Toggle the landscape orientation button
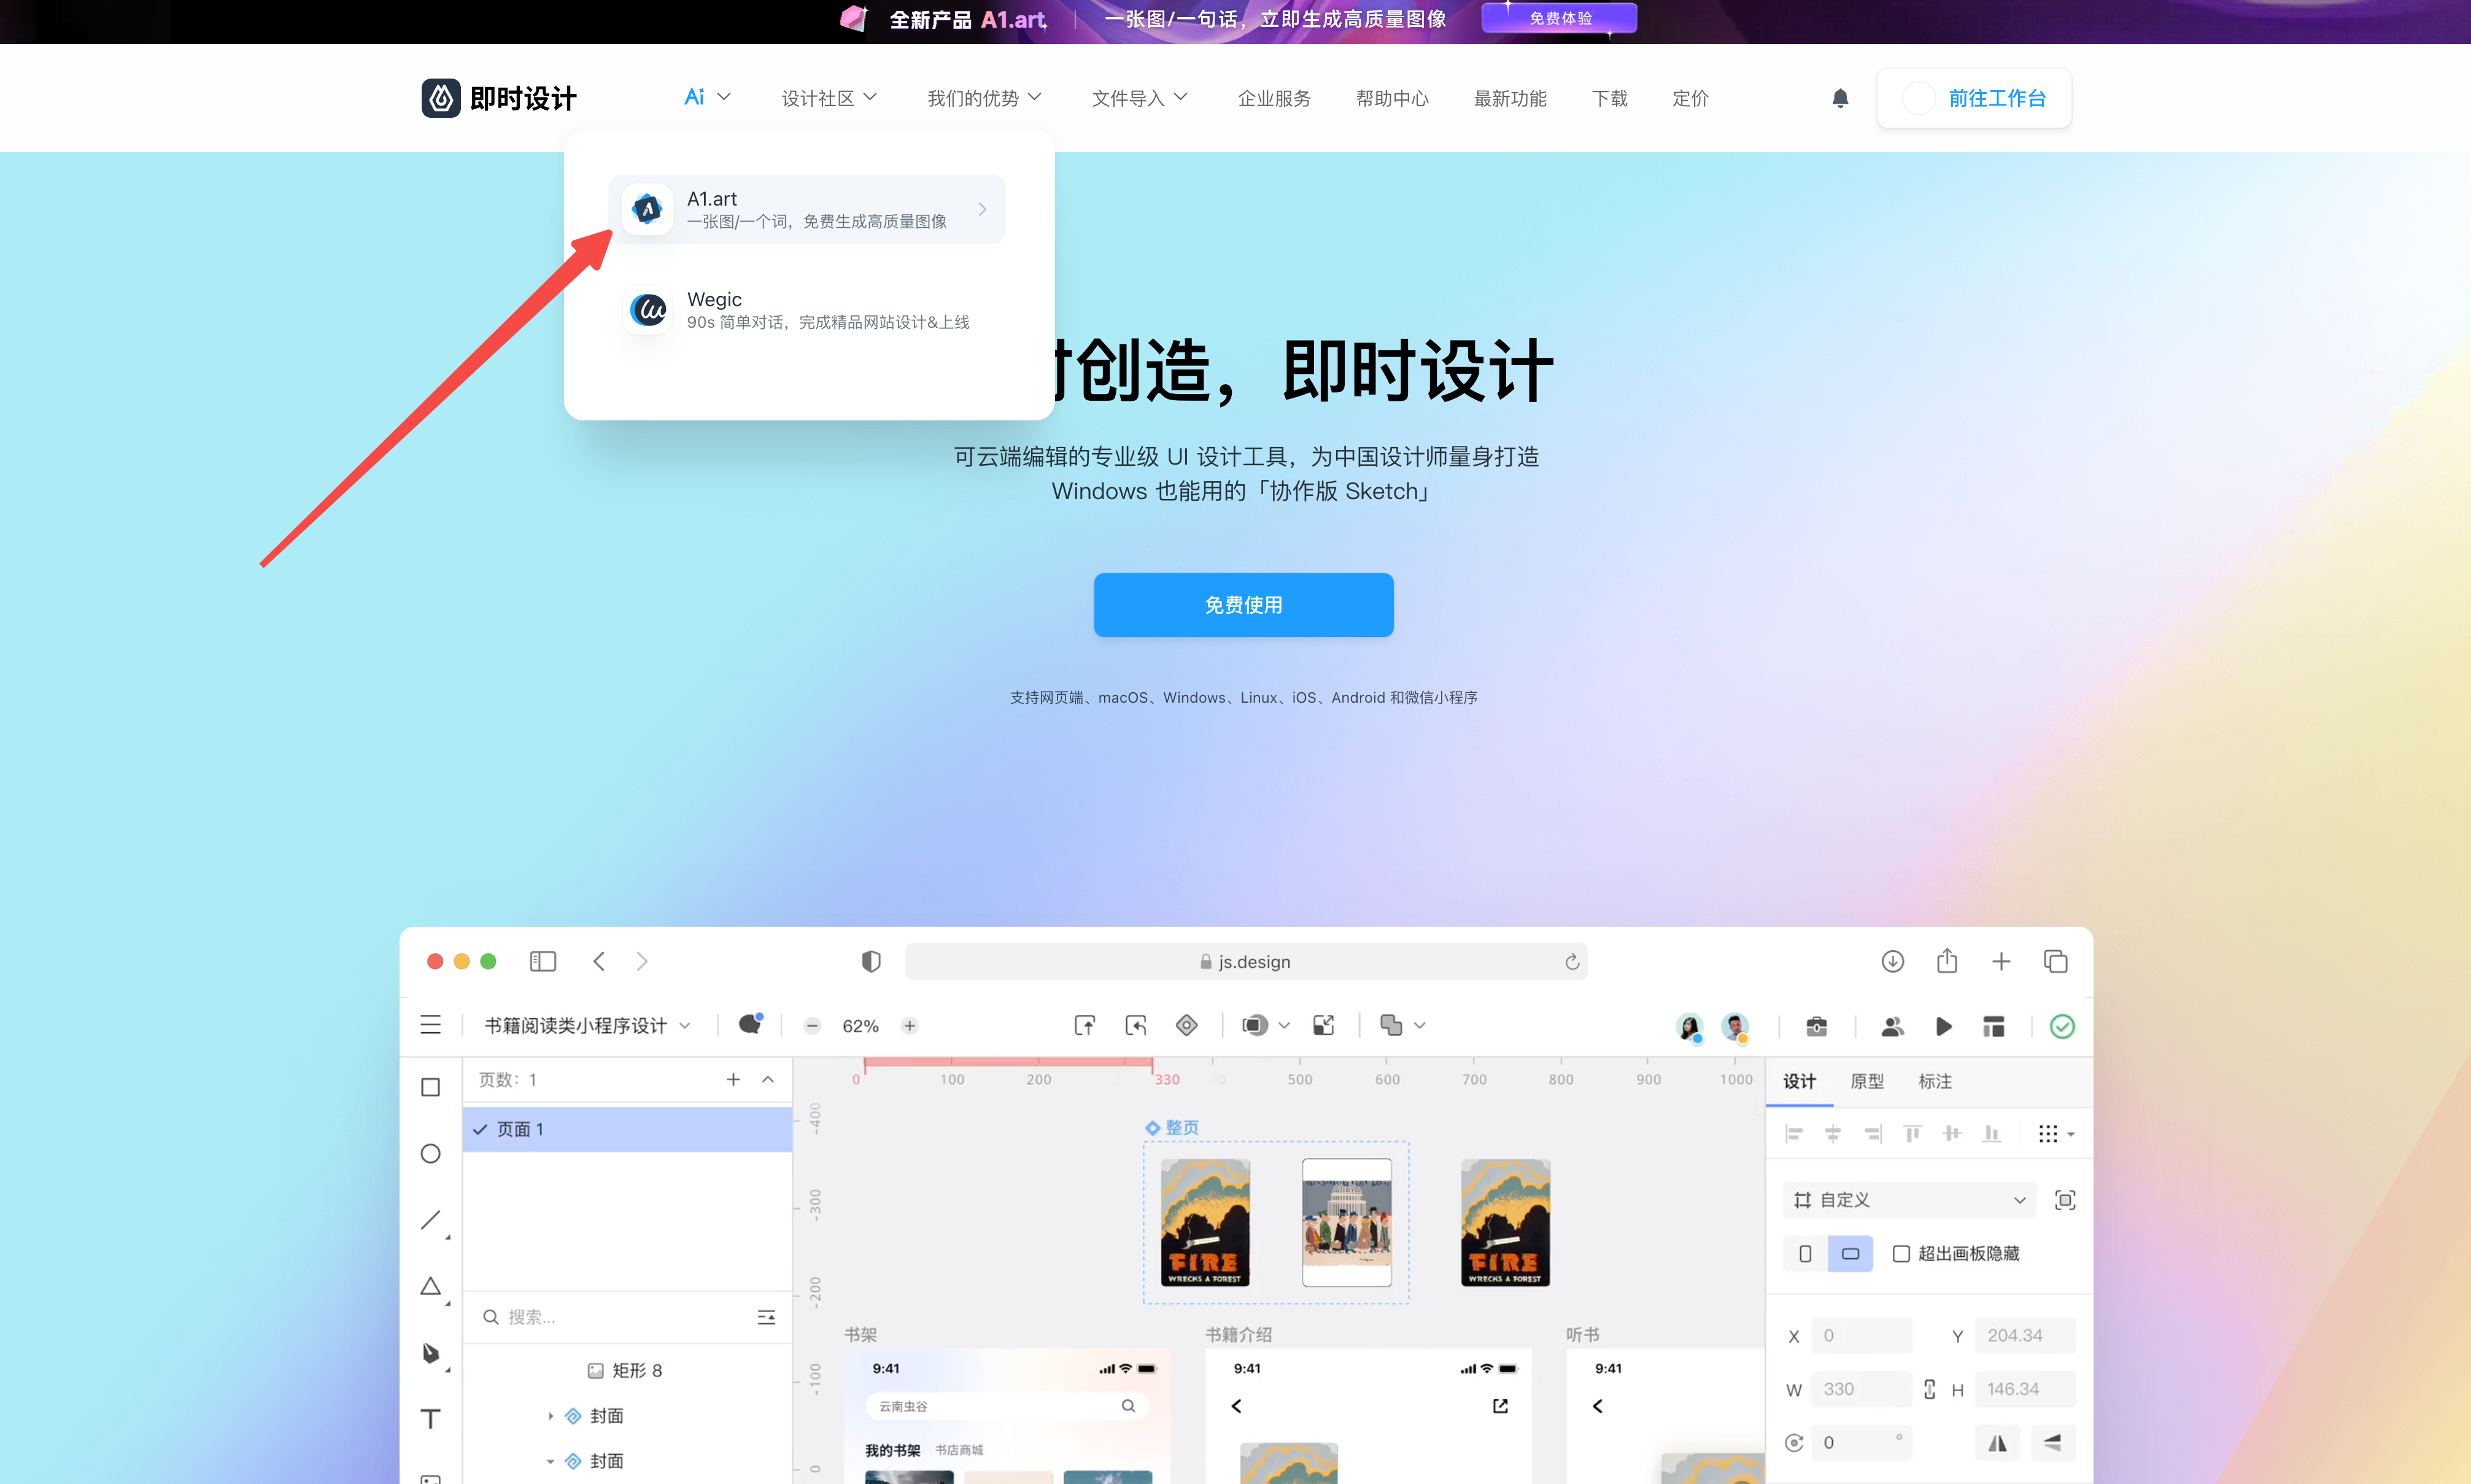 point(1850,1253)
